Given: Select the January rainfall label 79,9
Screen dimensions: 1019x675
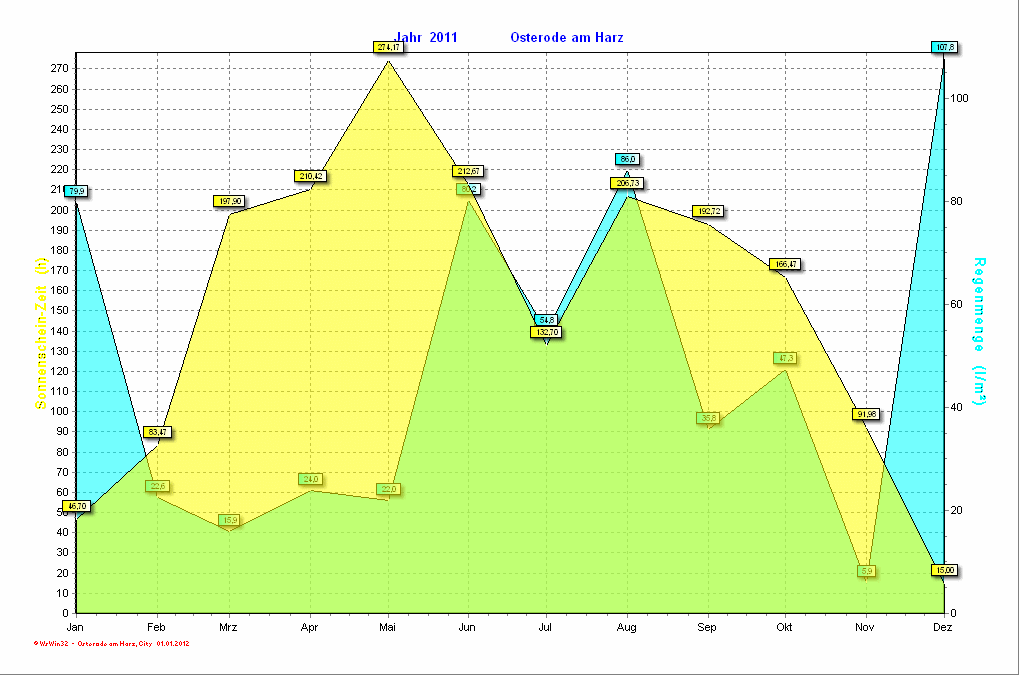Looking at the screenshot, I should pos(76,191).
